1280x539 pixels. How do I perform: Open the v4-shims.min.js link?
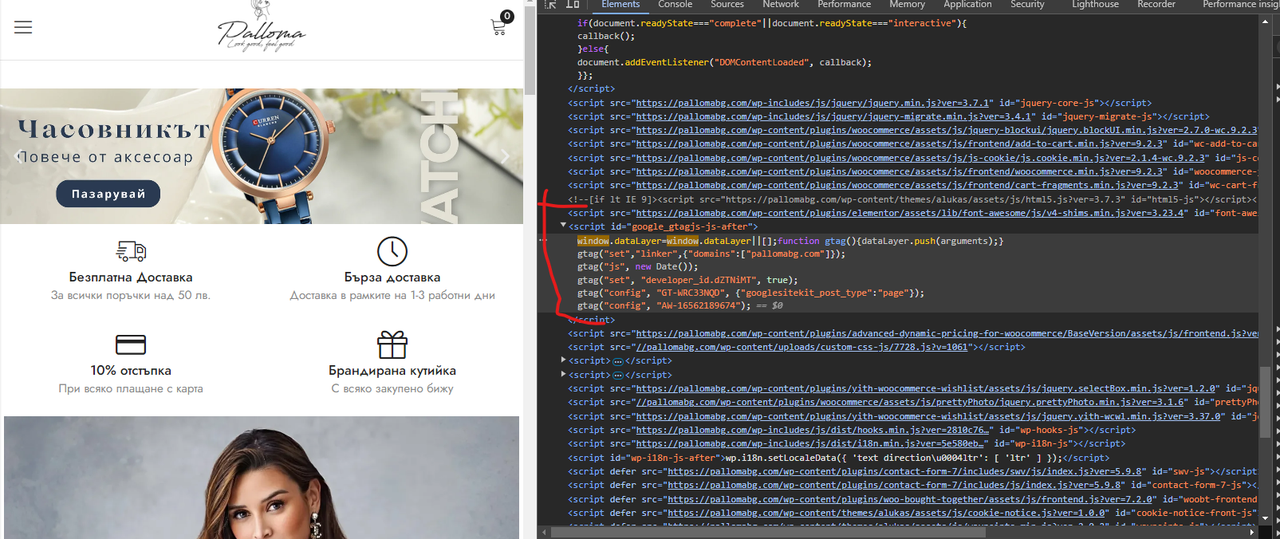910,213
